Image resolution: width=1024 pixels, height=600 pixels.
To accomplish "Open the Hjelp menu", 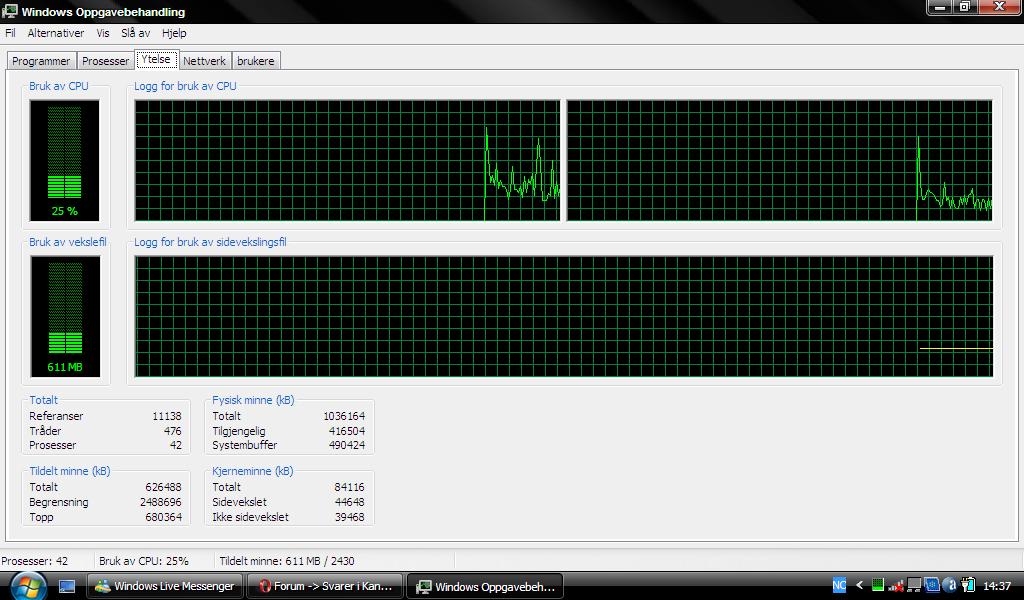I will click(174, 33).
